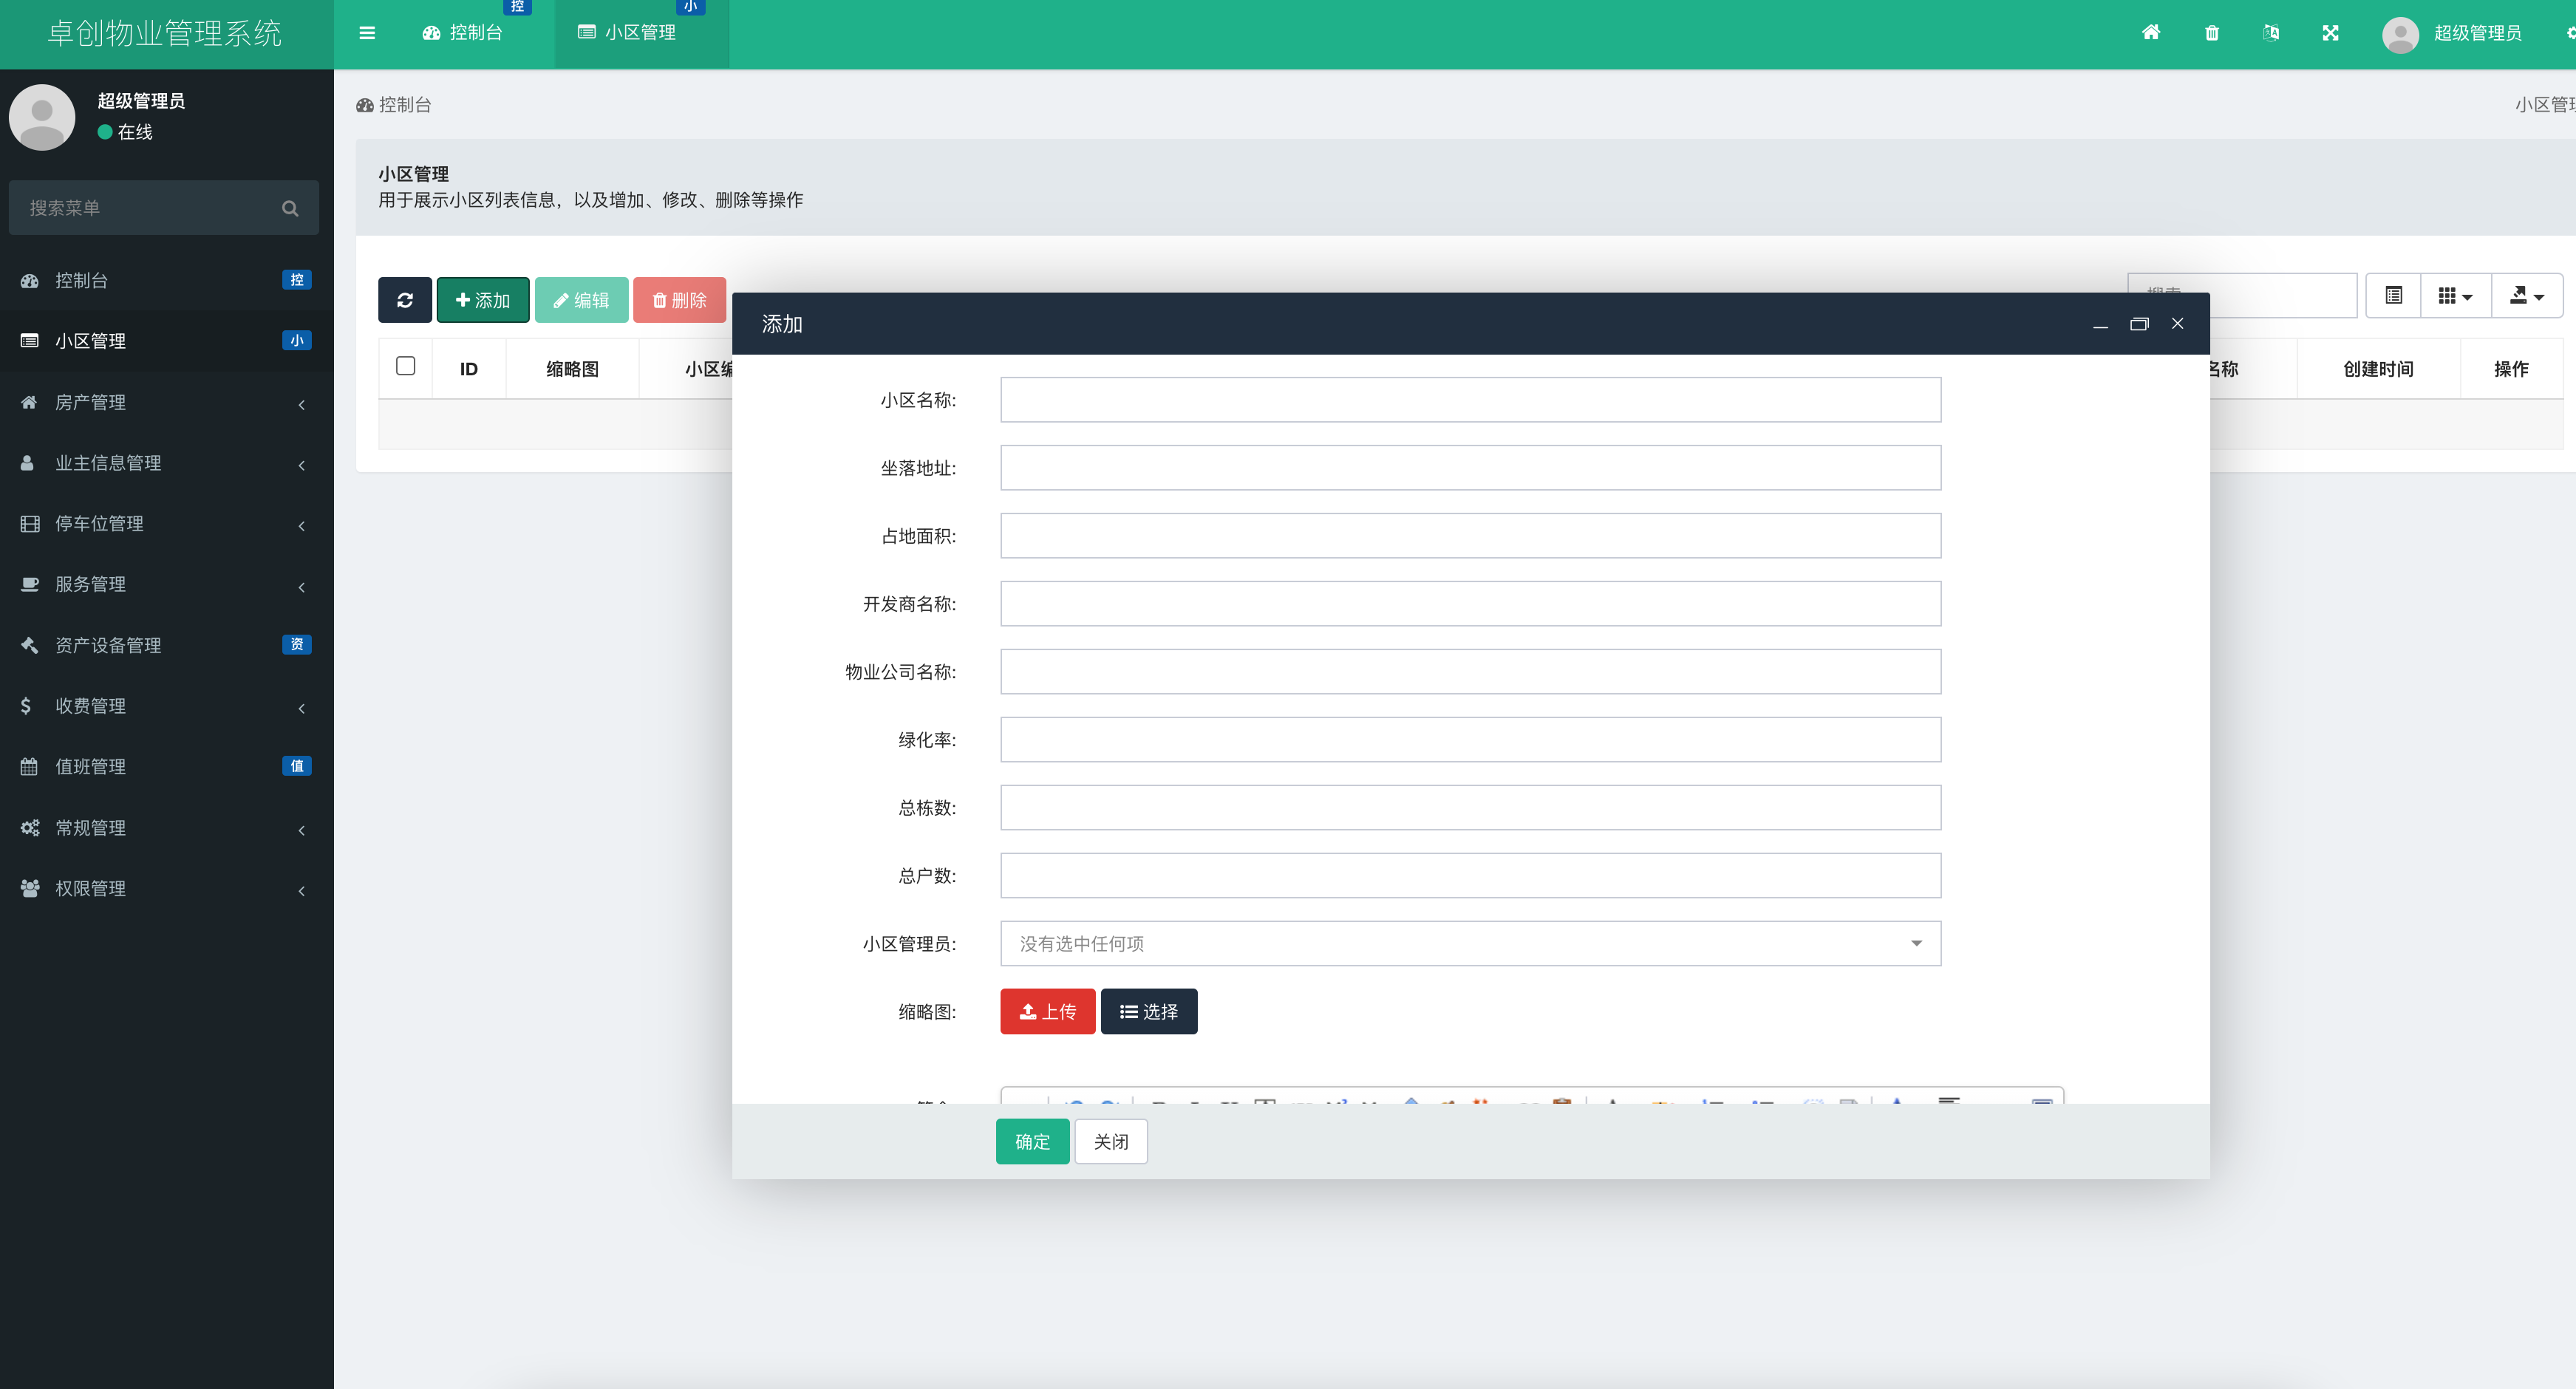Open 控制台 in the sidebar
This screenshot has height=1389, width=2576.
click(x=166, y=280)
